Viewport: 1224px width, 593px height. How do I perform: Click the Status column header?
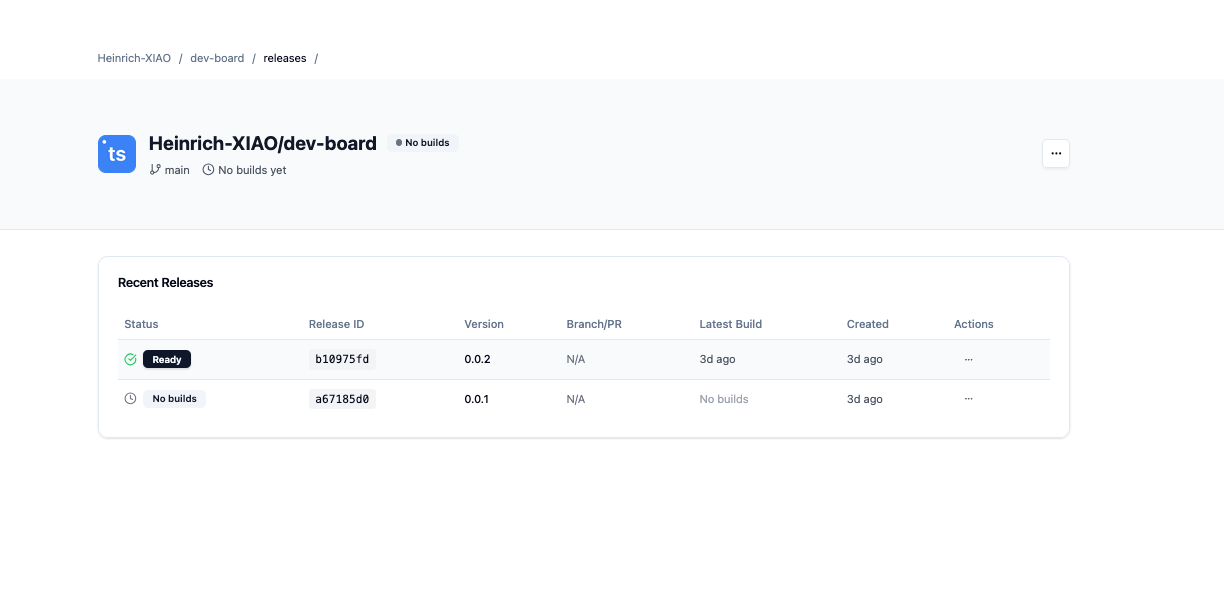(x=141, y=324)
